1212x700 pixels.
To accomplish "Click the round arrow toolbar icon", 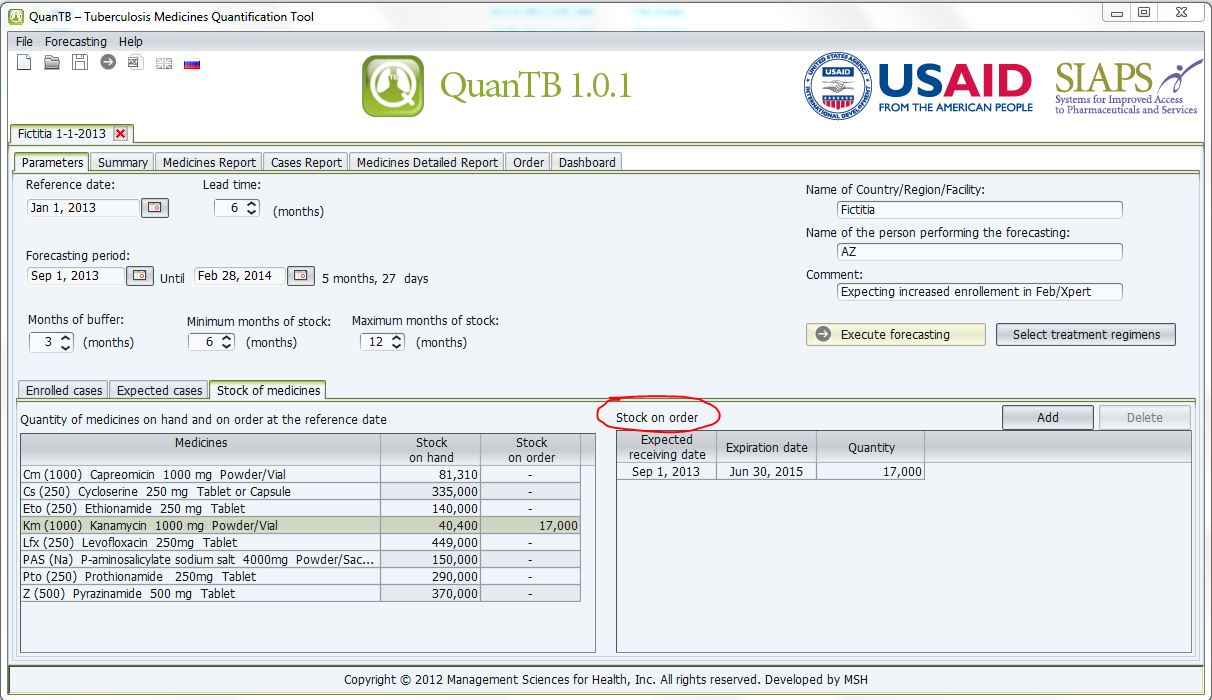I will [x=108, y=63].
